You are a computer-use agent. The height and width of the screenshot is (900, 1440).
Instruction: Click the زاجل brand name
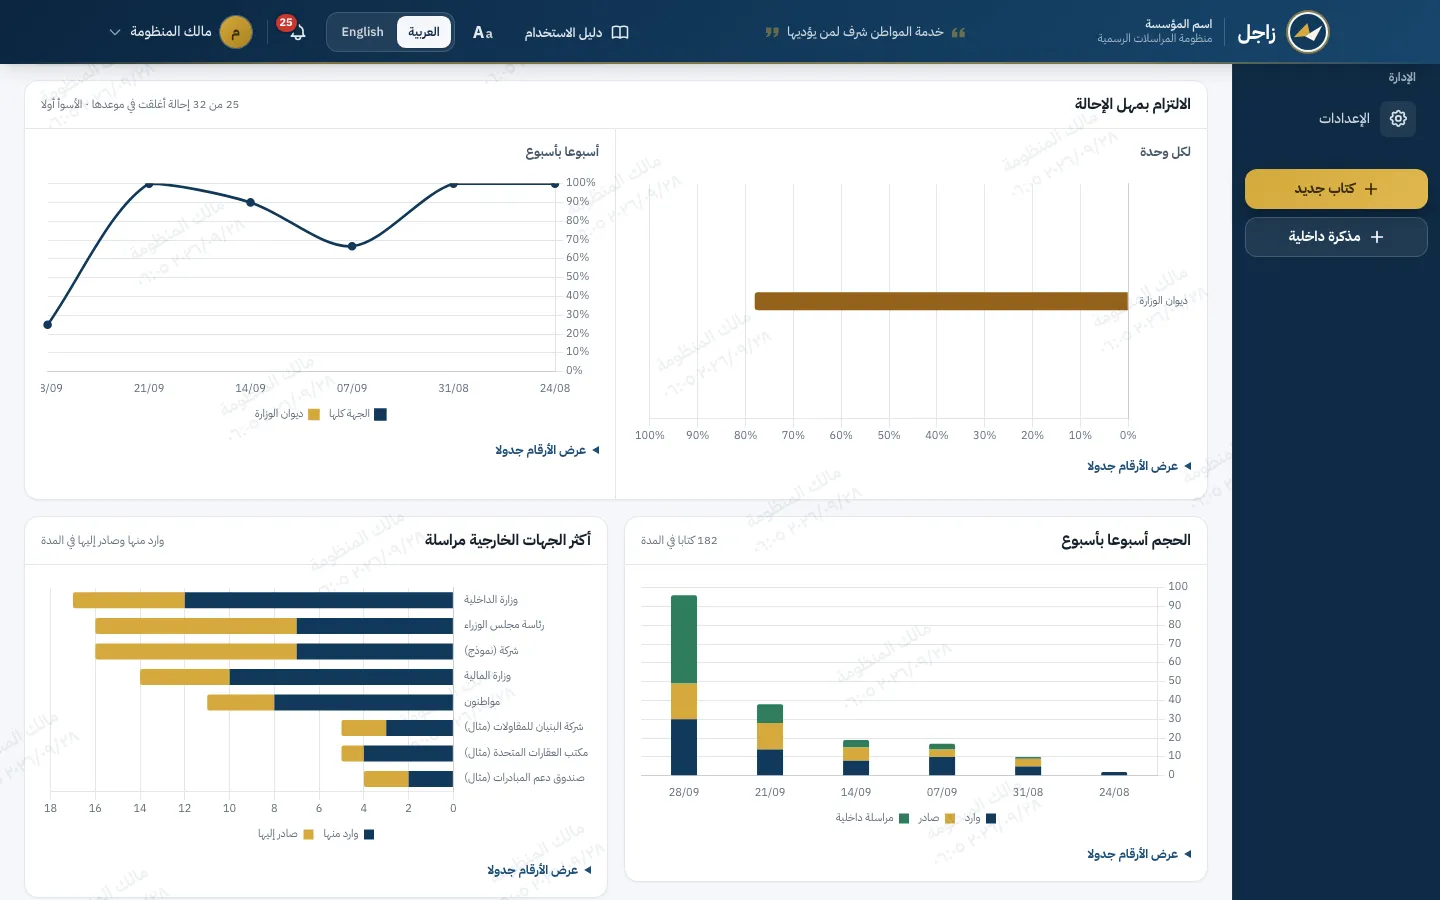point(1257,33)
